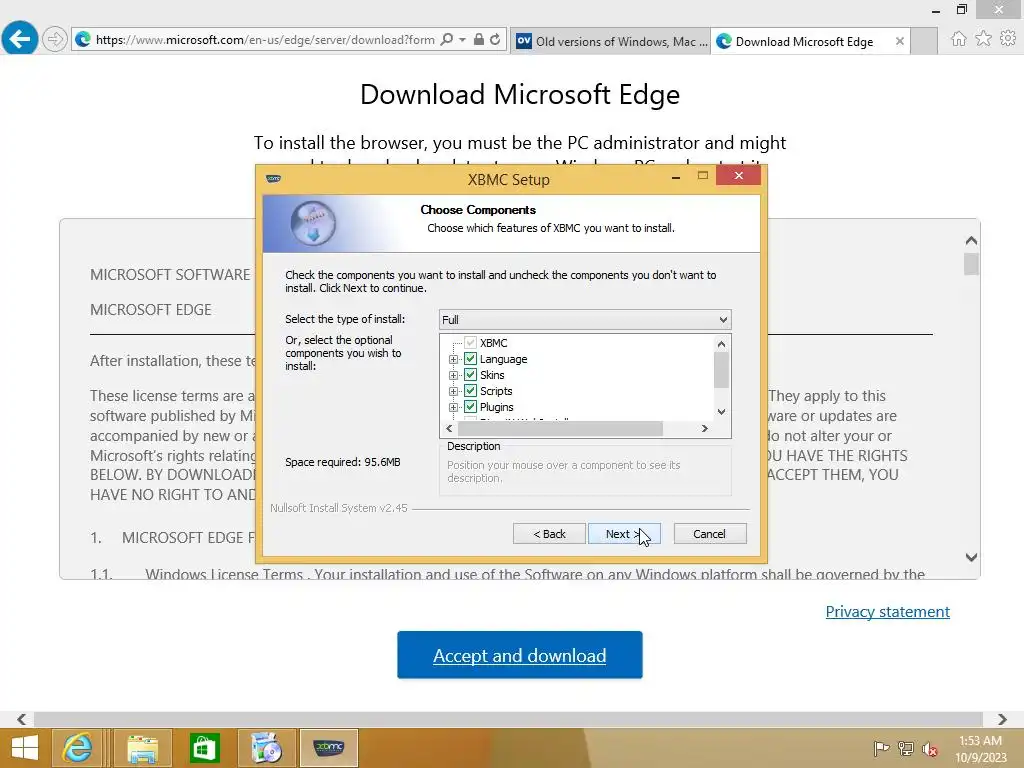1024x768 pixels.
Task: Click the padlock security icon in address bar
Action: (479, 39)
